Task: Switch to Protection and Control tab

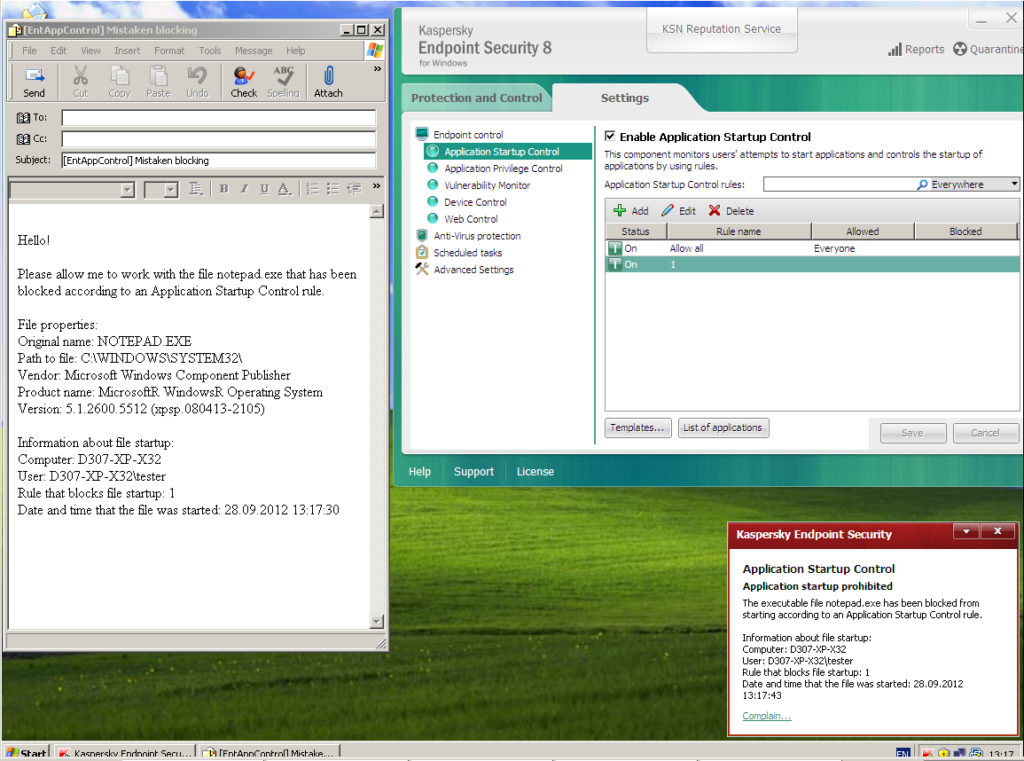Action: (x=477, y=98)
